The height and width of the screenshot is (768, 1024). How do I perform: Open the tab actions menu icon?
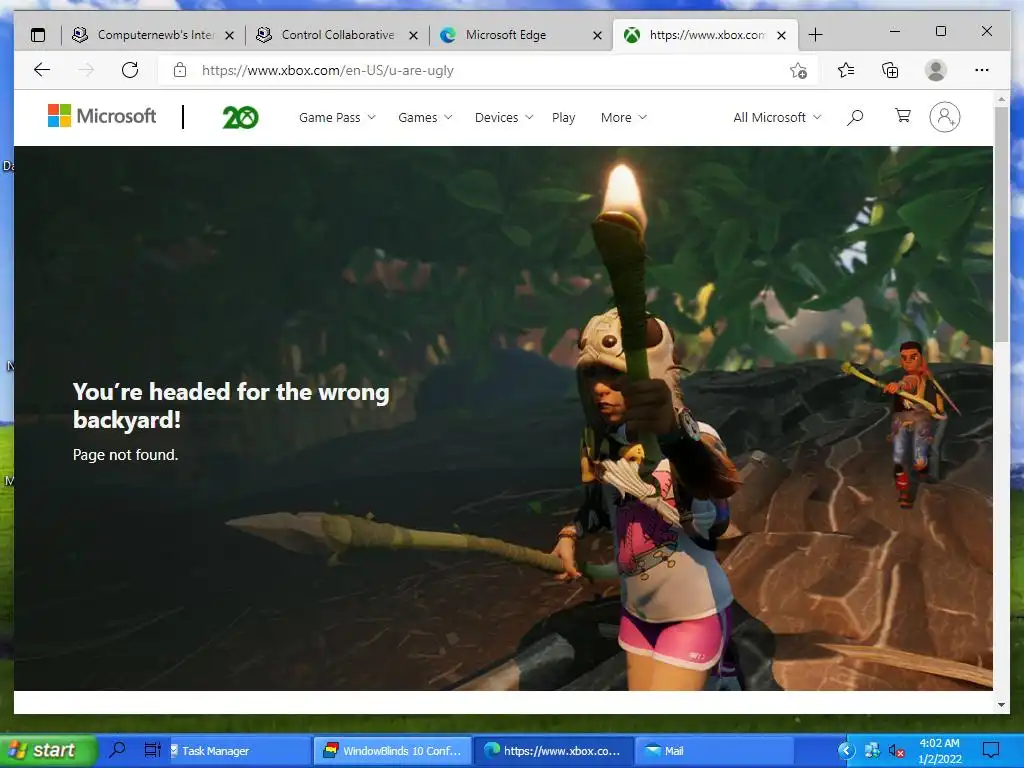[39, 35]
